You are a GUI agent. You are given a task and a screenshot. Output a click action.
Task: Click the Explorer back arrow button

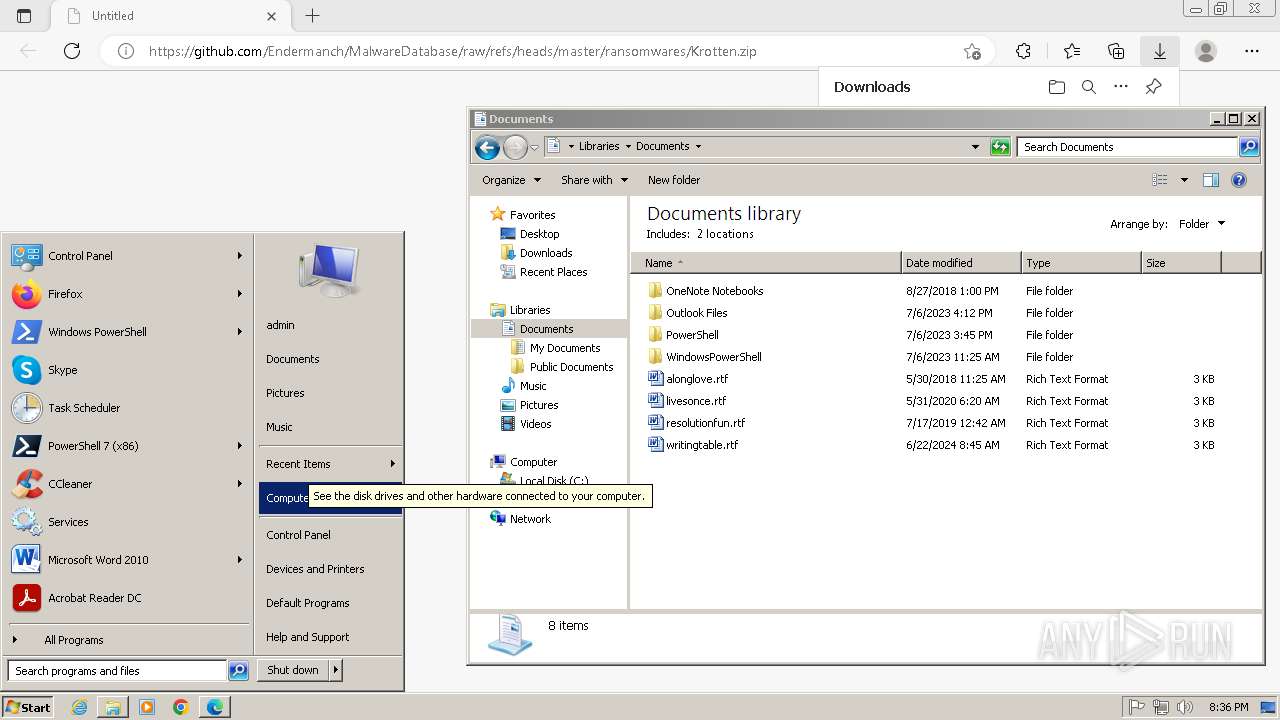487,147
